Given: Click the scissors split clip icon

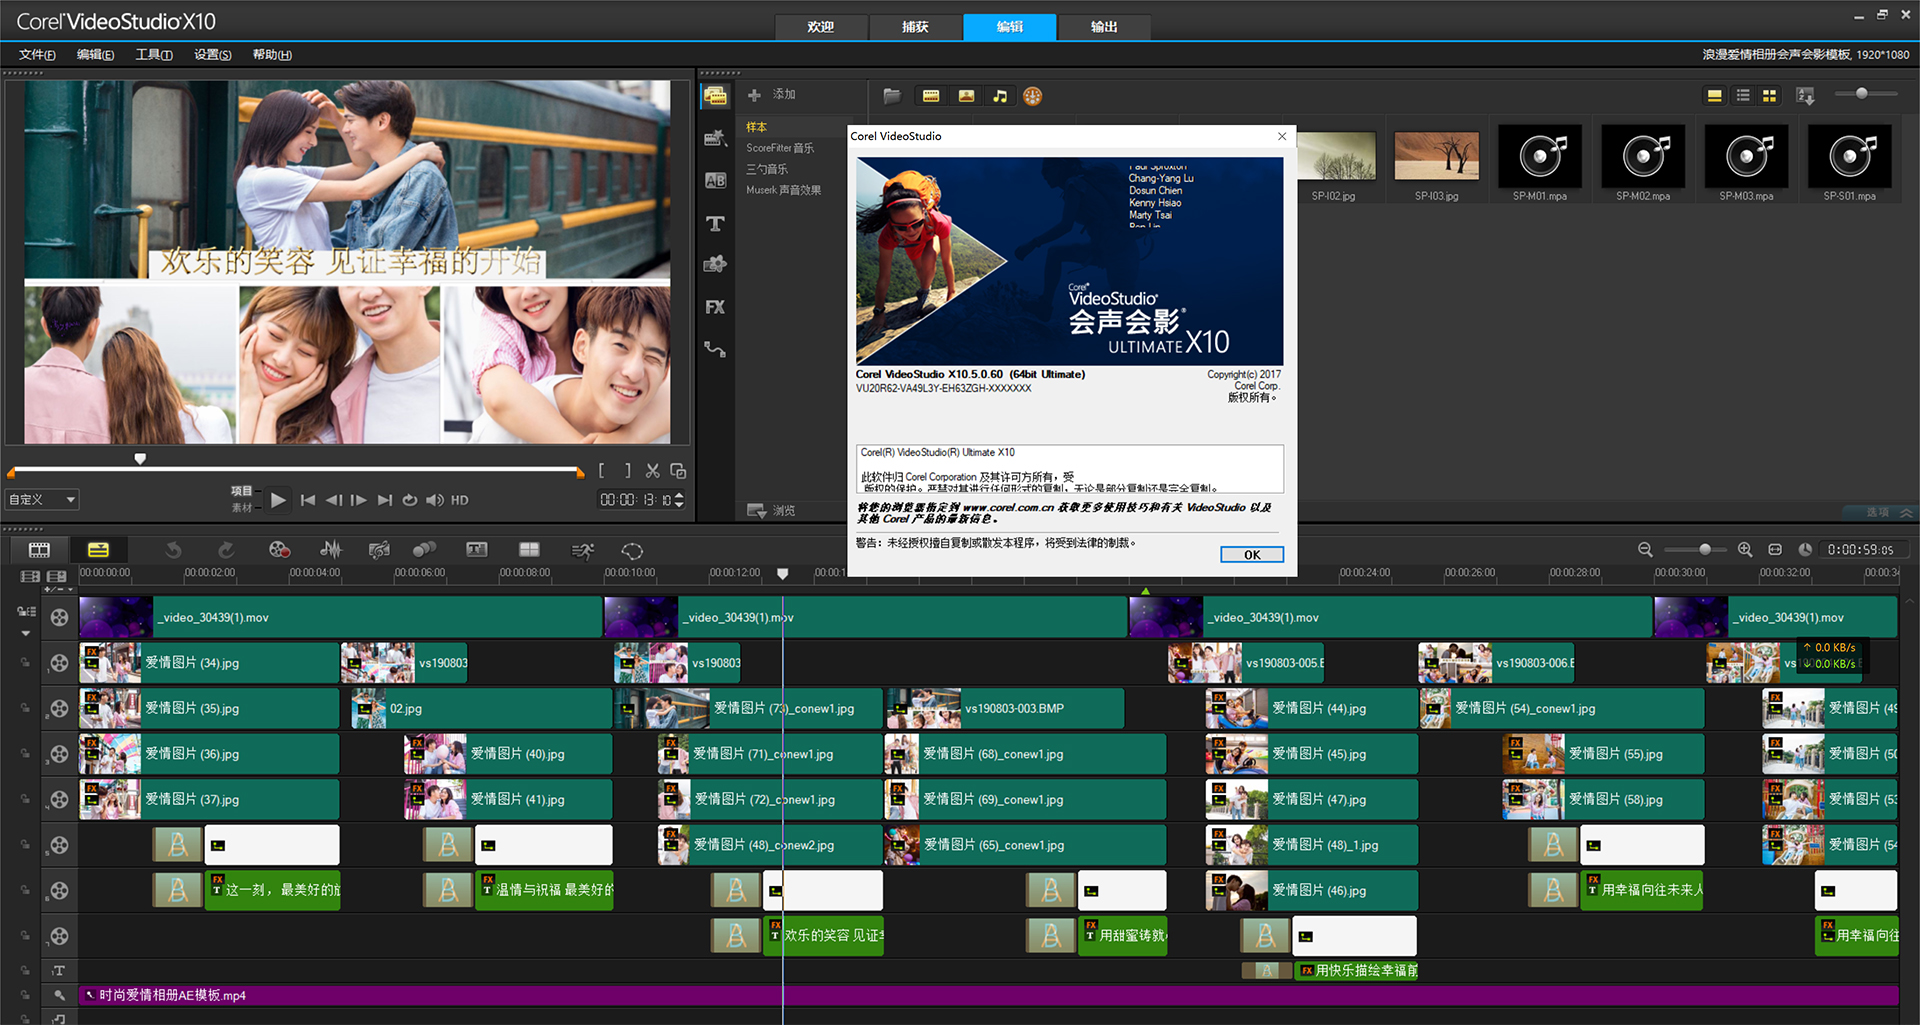Looking at the screenshot, I should [x=652, y=471].
